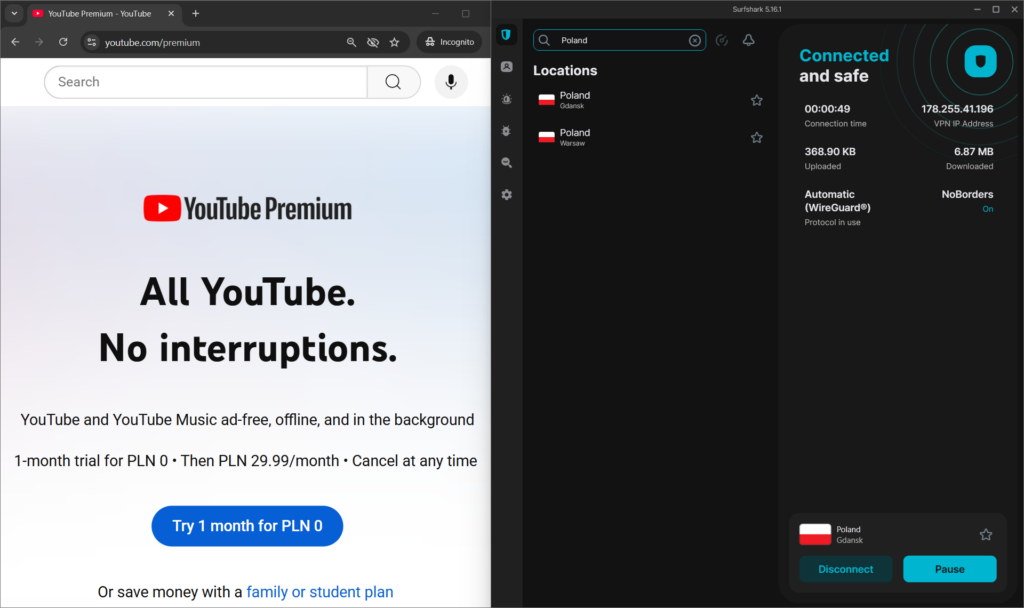This screenshot has height=608, width=1024.
Task: Click the YouTube Premium logo
Action: click(248, 208)
